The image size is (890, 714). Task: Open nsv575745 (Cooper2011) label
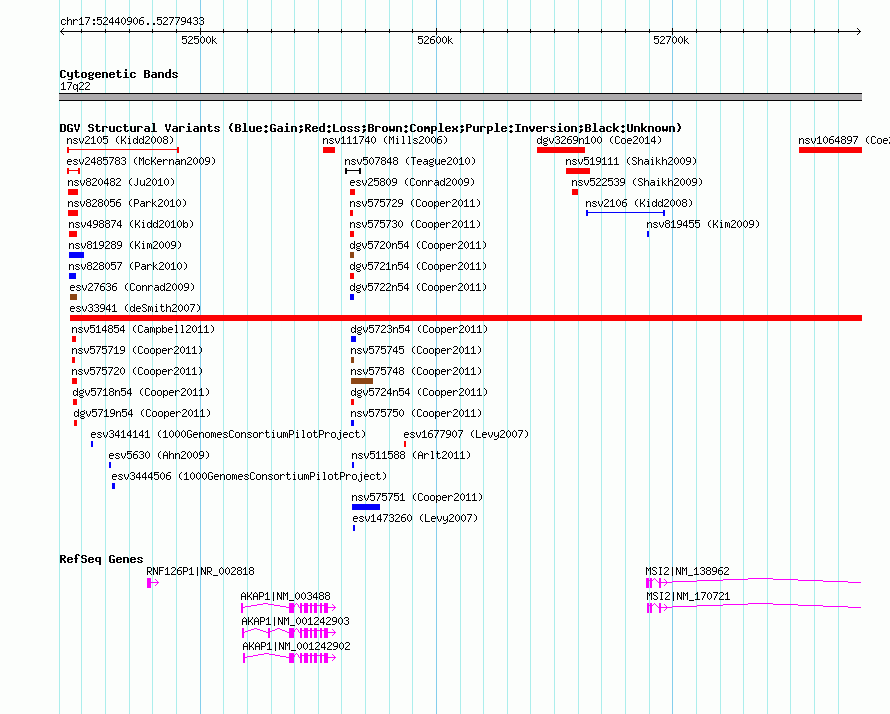(x=416, y=350)
